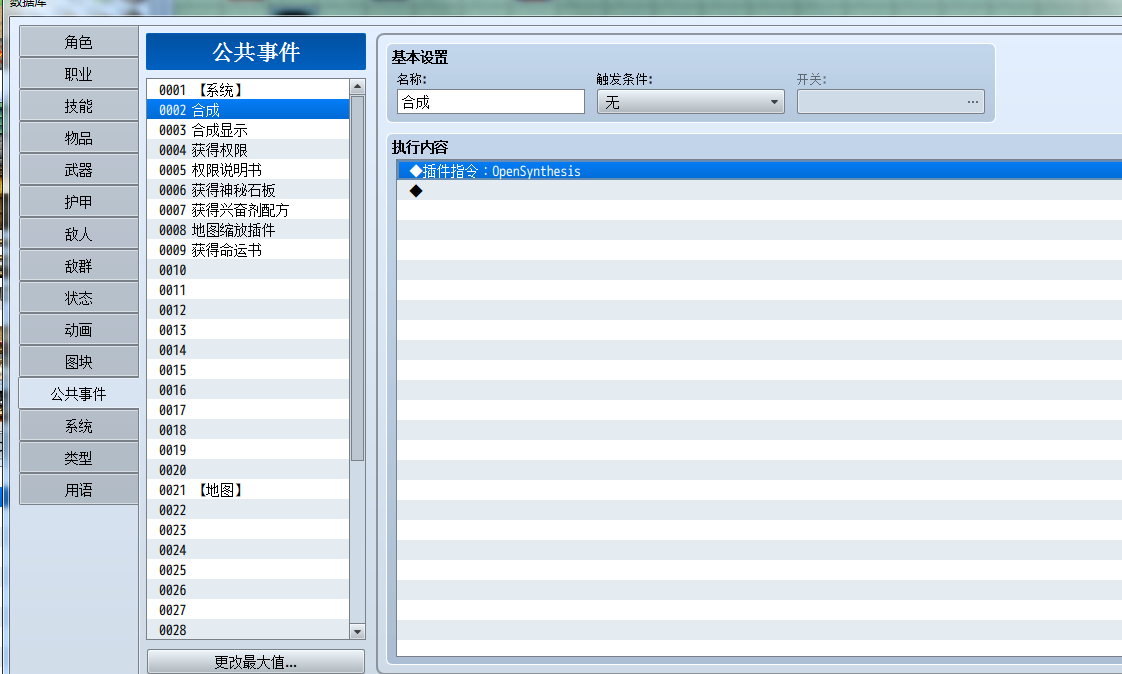1122x674 pixels.
Task: Open the 职业 database tab
Action: [79, 74]
